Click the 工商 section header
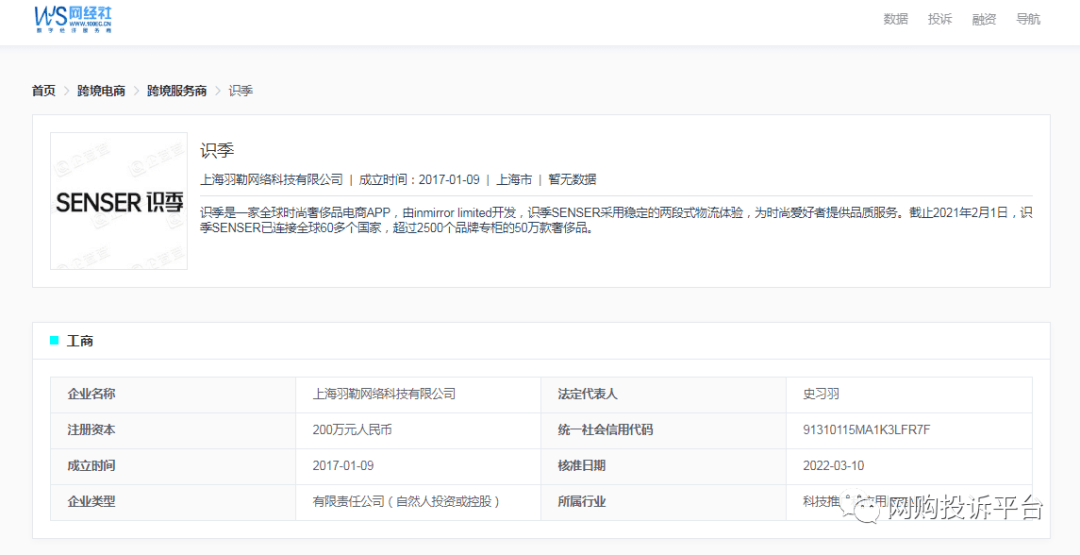 pos(80,341)
